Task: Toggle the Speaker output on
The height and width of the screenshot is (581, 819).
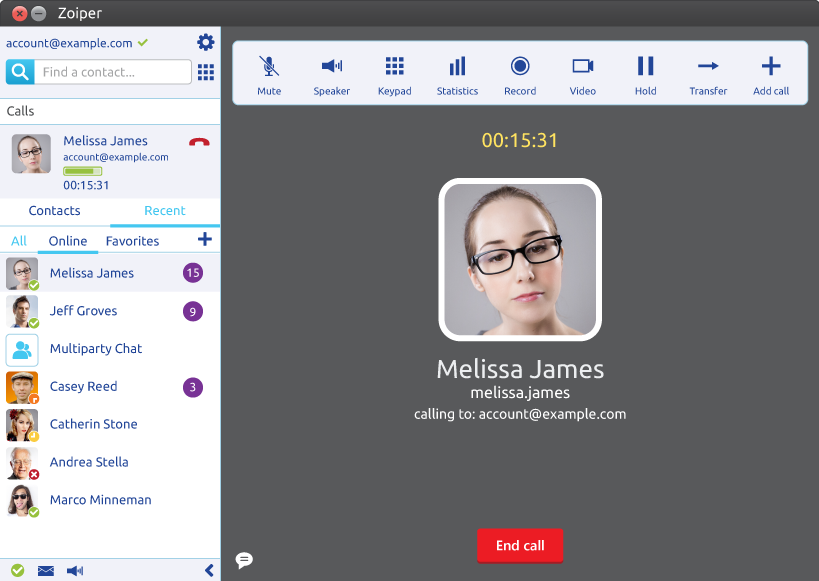Action: tap(331, 74)
